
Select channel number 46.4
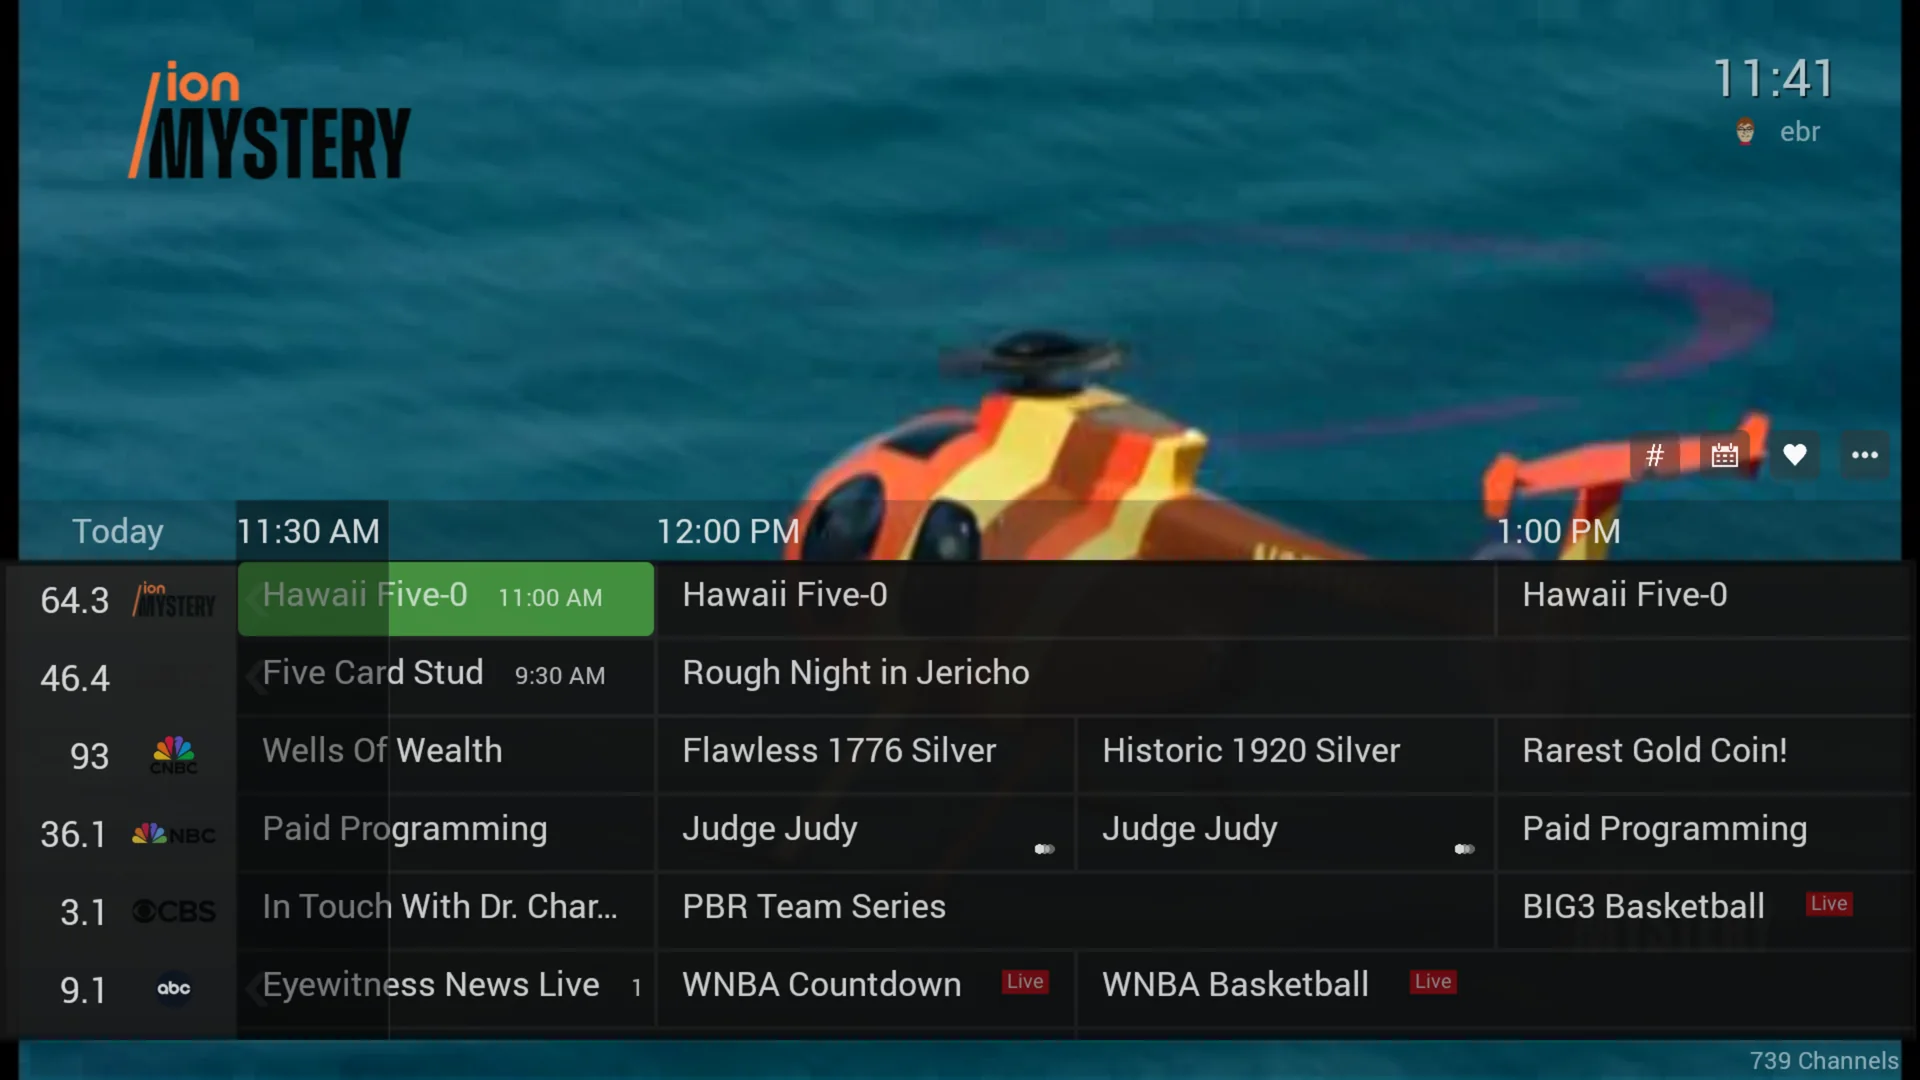click(x=75, y=679)
